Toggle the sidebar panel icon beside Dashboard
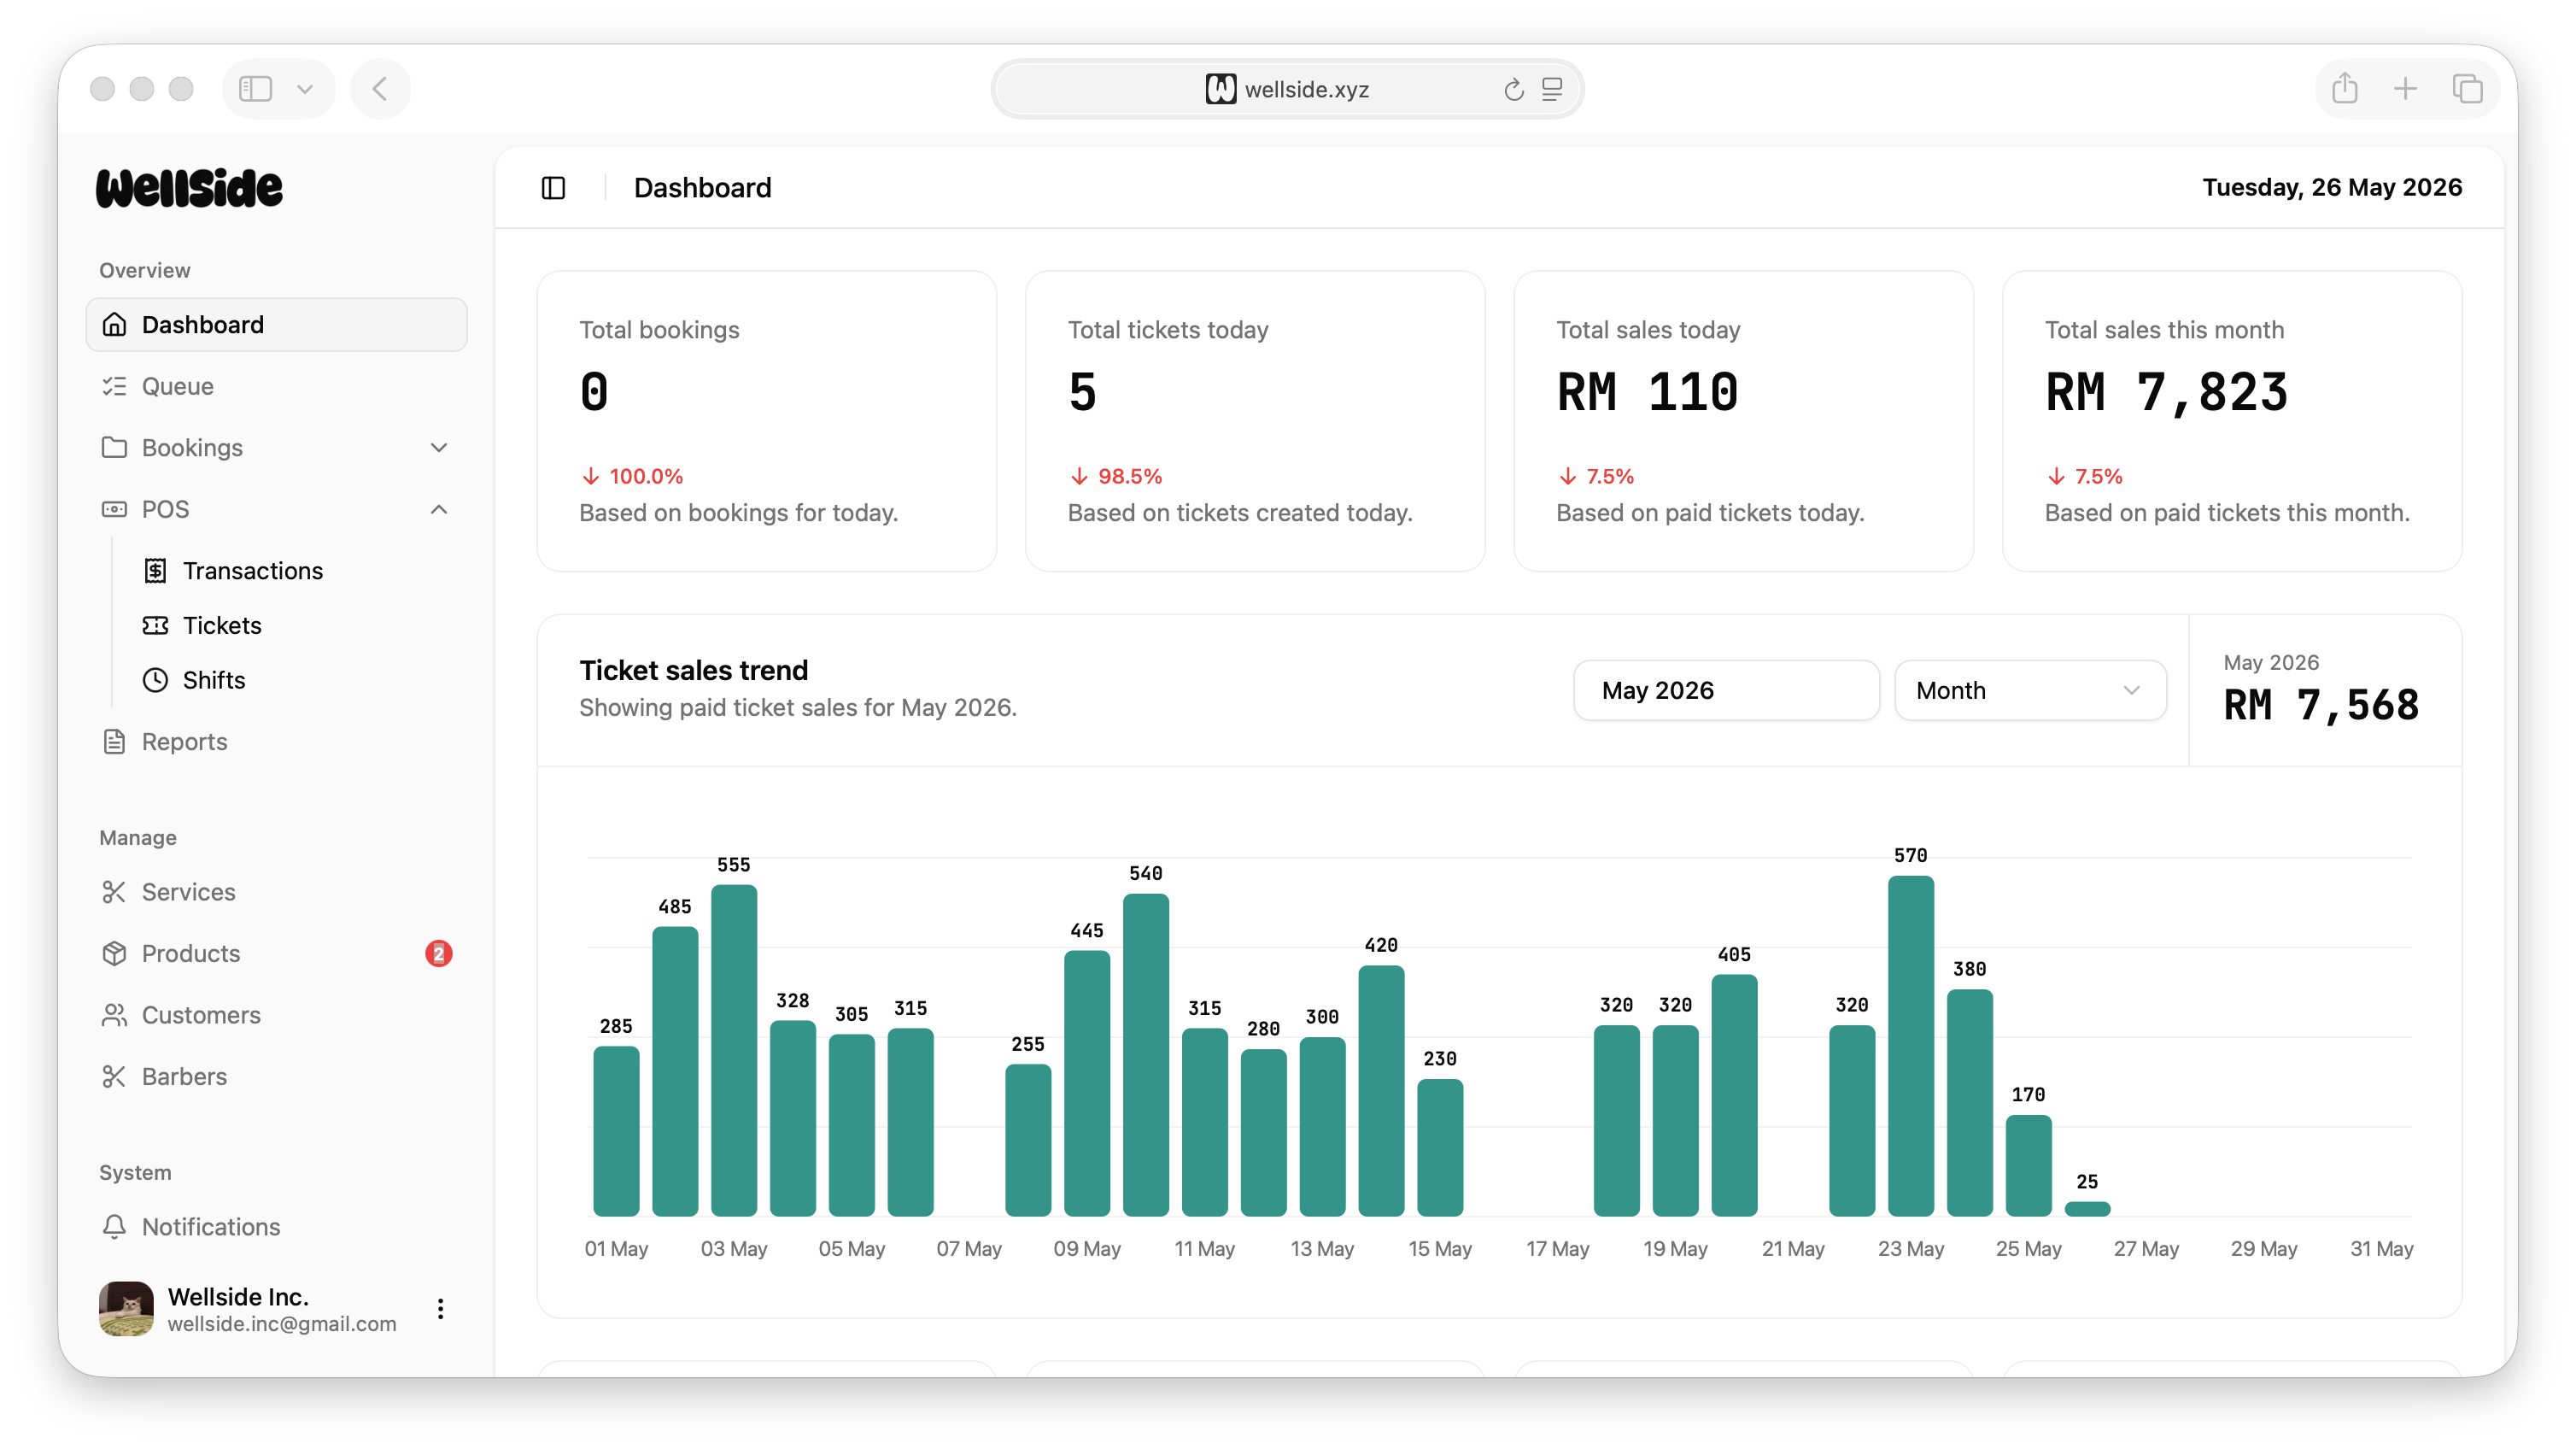The width and height of the screenshot is (2576, 1449). coord(553,188)
